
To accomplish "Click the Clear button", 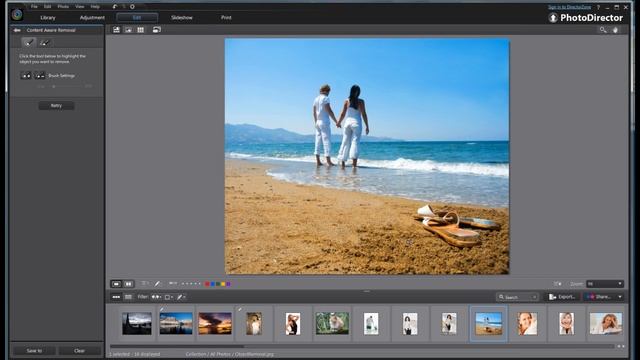I will [x=79, y=351].
